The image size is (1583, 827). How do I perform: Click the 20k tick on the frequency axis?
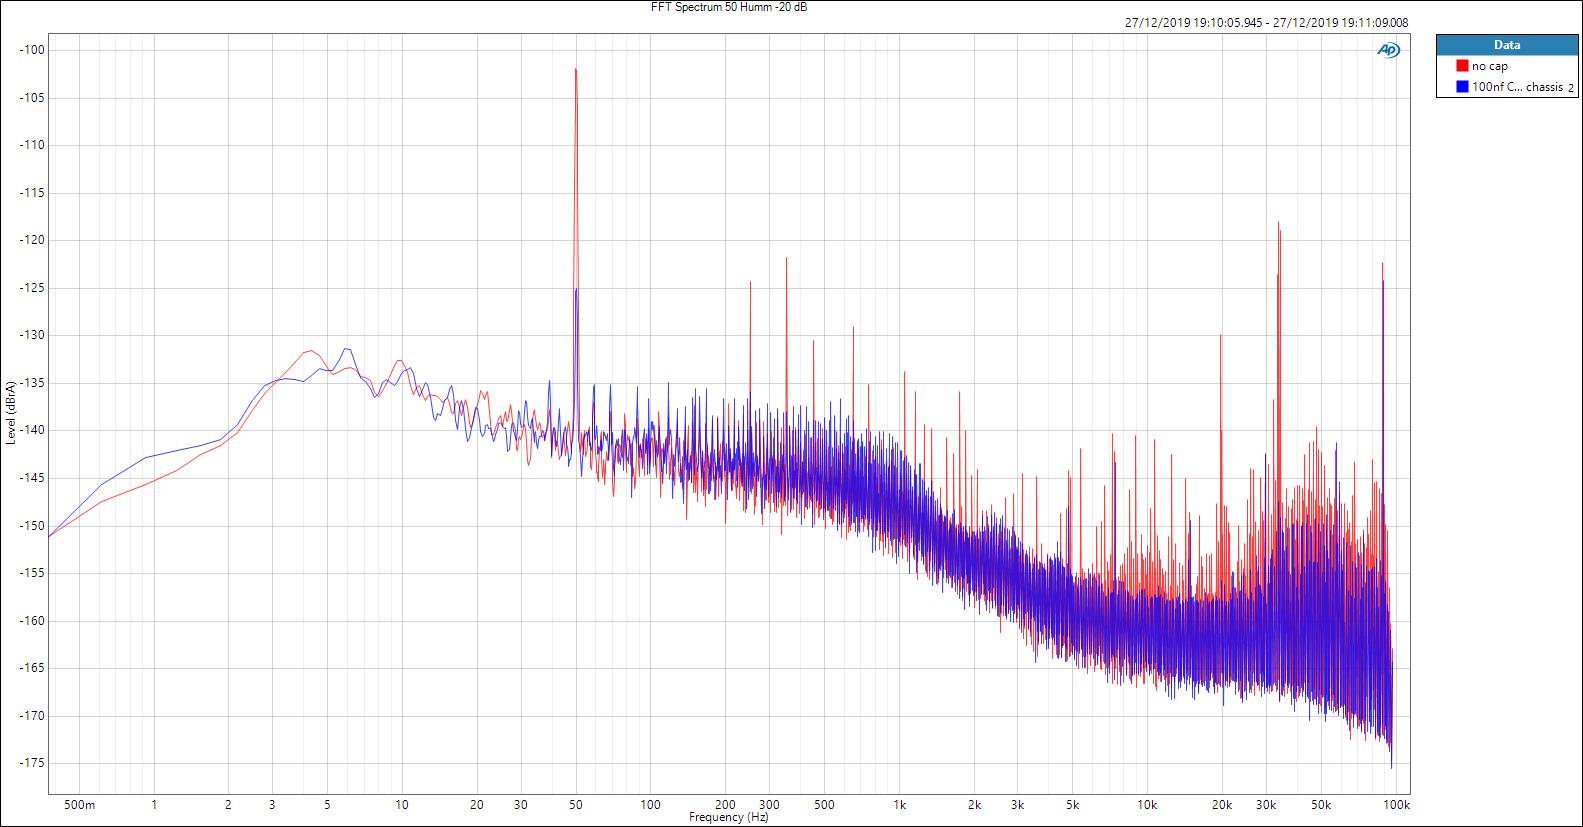(1221, 805)
